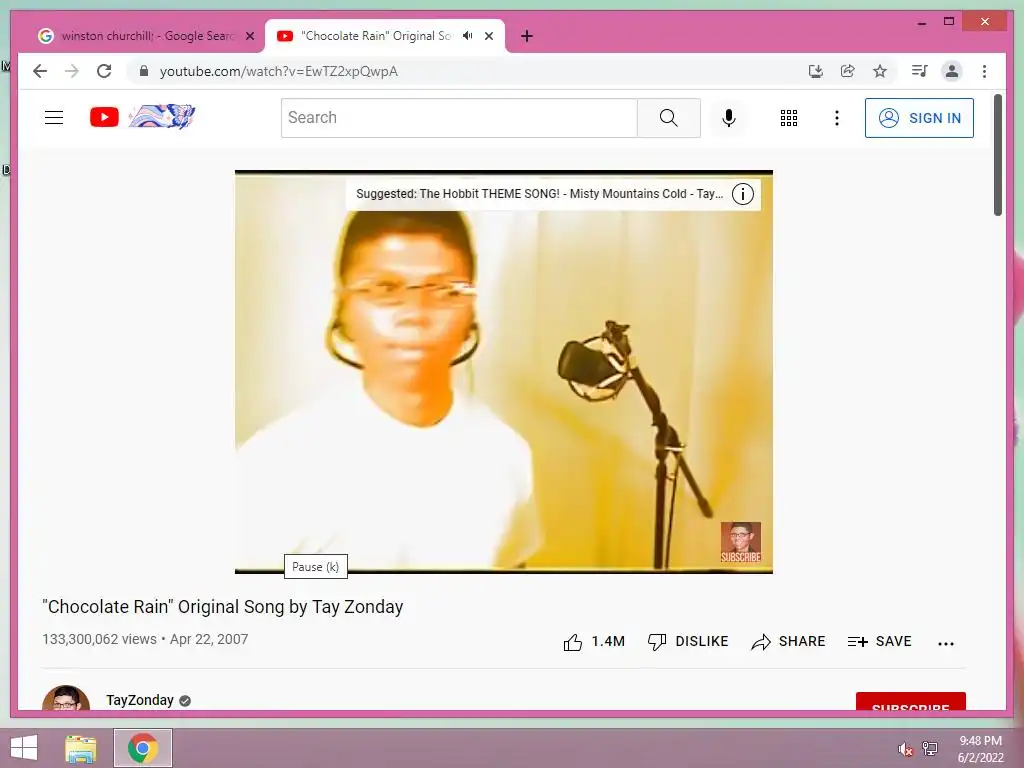Open YouTube settings three-dot menu
1024x768 pixels.
pos(837,118)
